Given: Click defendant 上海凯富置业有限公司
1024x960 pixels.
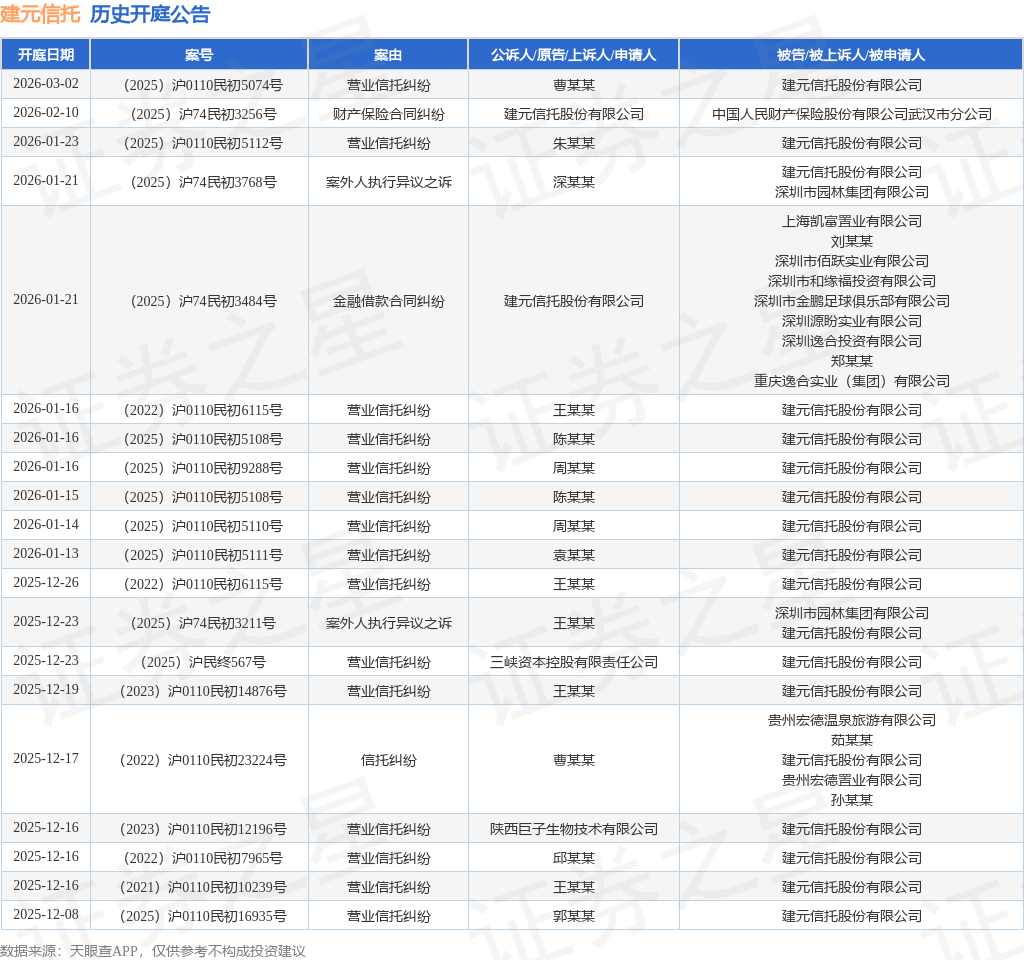Looking at the screenshot, I should [852, 221].
